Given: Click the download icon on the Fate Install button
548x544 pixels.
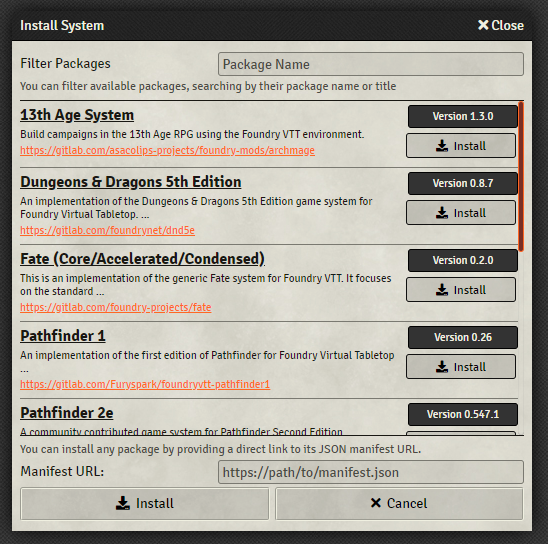Looking at the screenshot, I should tap(442, 290).
